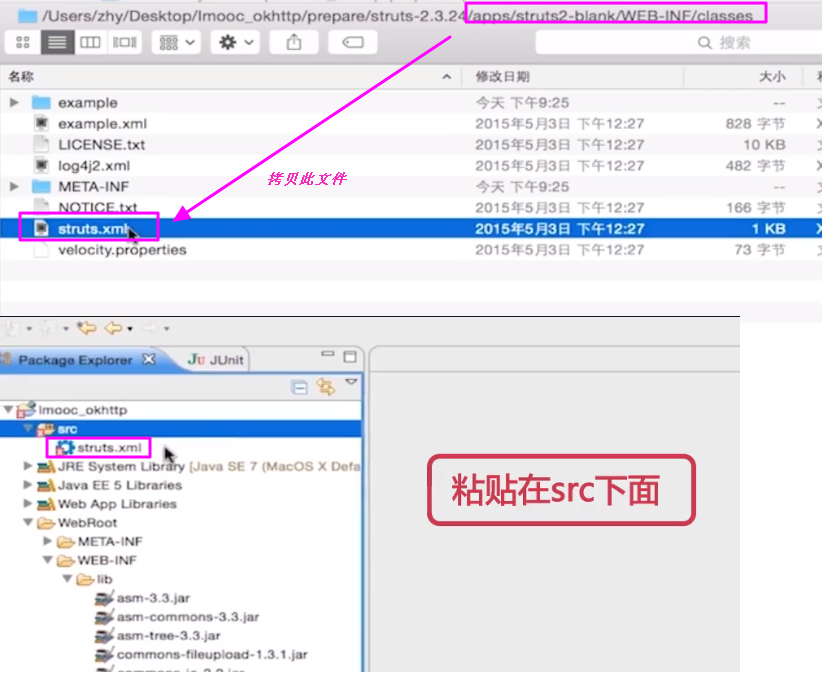Viewport: 822px width, 674px height.
Task: Expand the example folder in Finder
Action: pyautogui.click(x=14, y=102)
